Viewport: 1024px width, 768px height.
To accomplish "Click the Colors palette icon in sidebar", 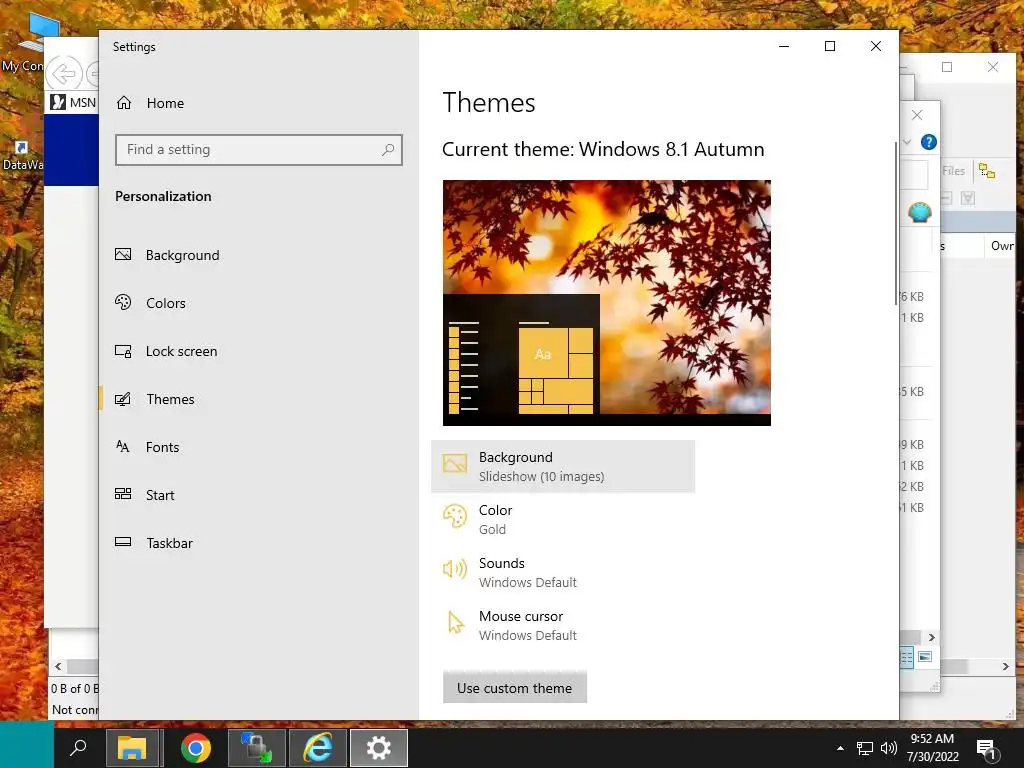I will (x=123, y=302).
